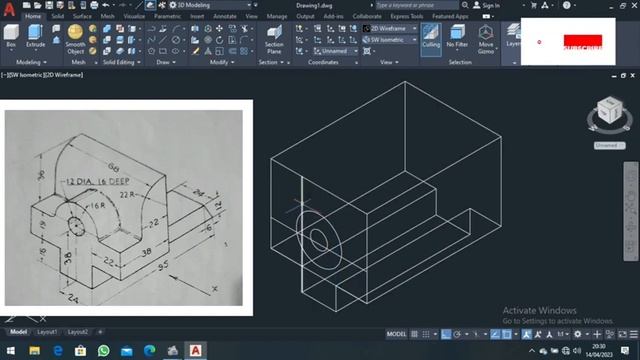This screenshot has width=640, height=360.
Task: Click the Sign In button
Action: click(486, 5)
